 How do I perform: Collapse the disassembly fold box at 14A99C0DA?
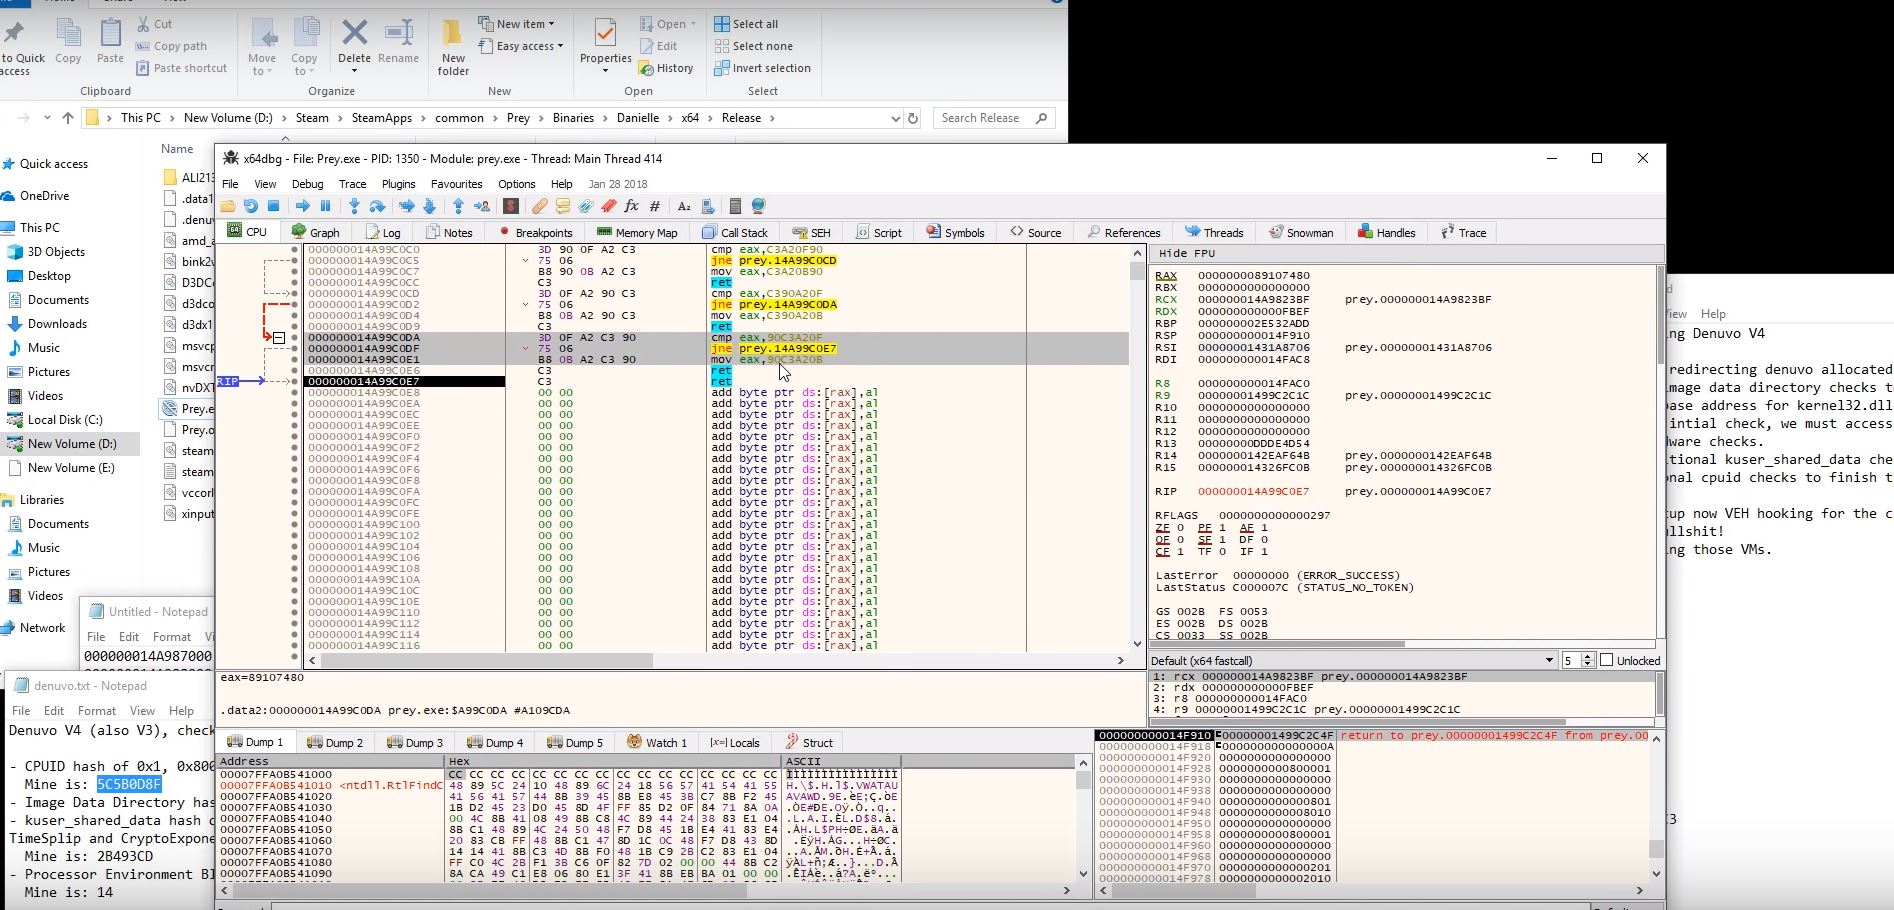point(279,338)
